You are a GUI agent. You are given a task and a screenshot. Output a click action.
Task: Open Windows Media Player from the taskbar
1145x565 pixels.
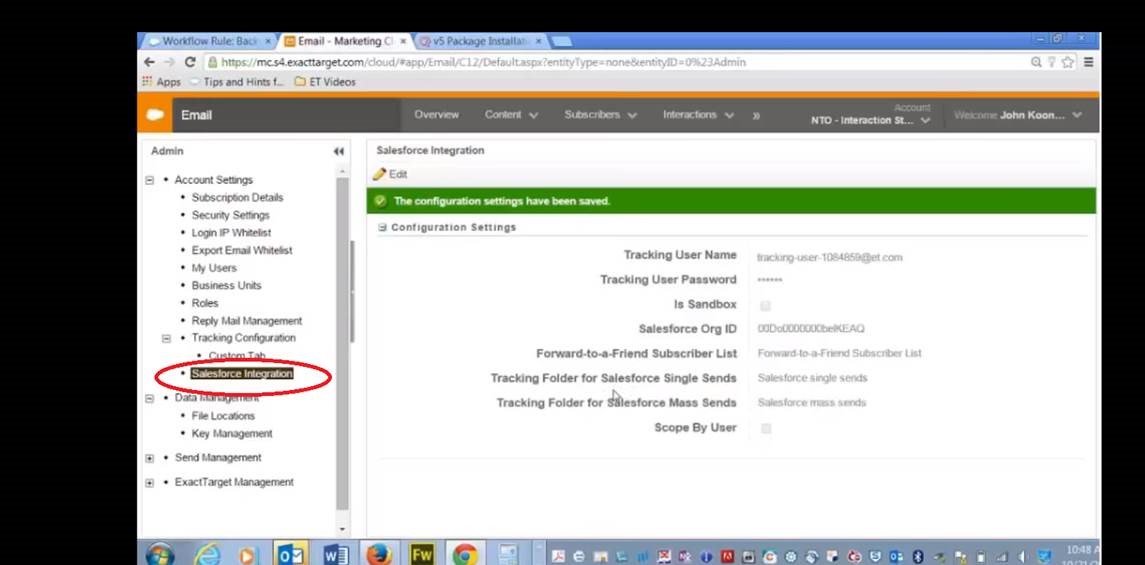(248, 556)
